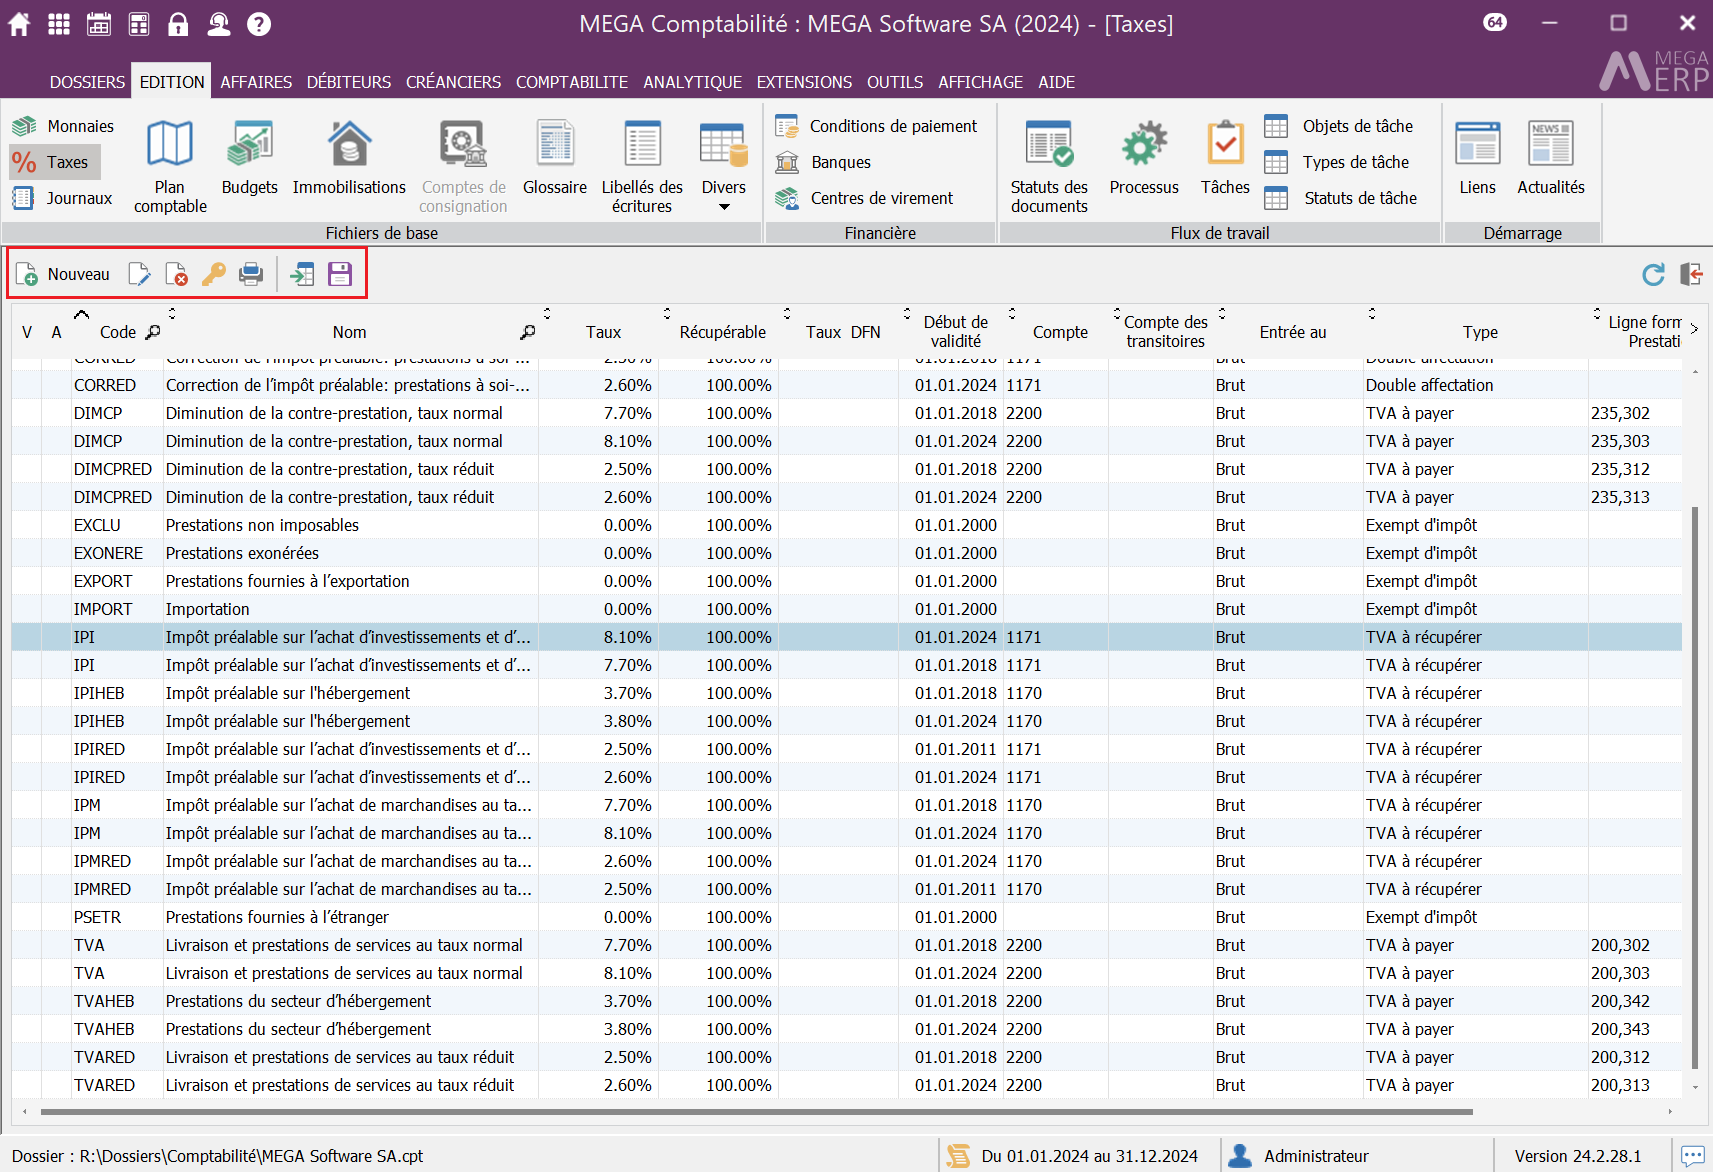1713x1172 pixels.
Task: Refresh the tax list with circular arrow icon
Action: click(x=1653, y=274)
